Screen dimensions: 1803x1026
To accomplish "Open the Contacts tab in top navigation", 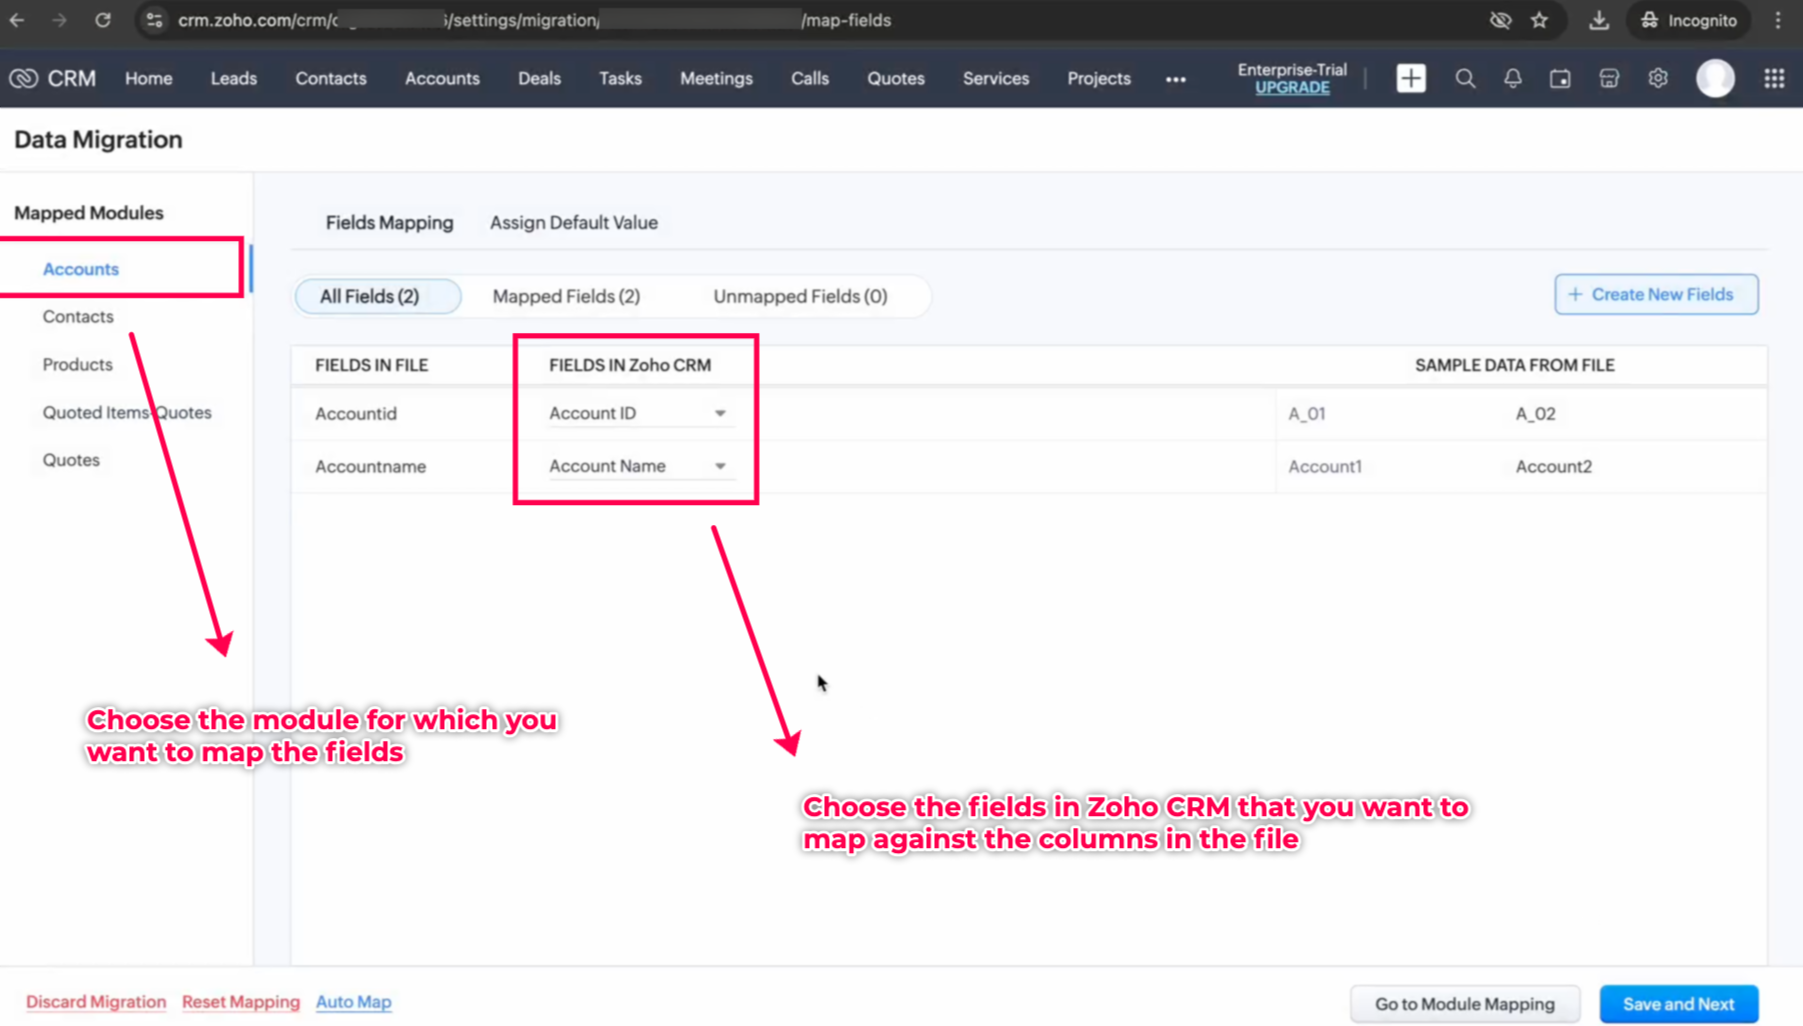I will [331, 78].
